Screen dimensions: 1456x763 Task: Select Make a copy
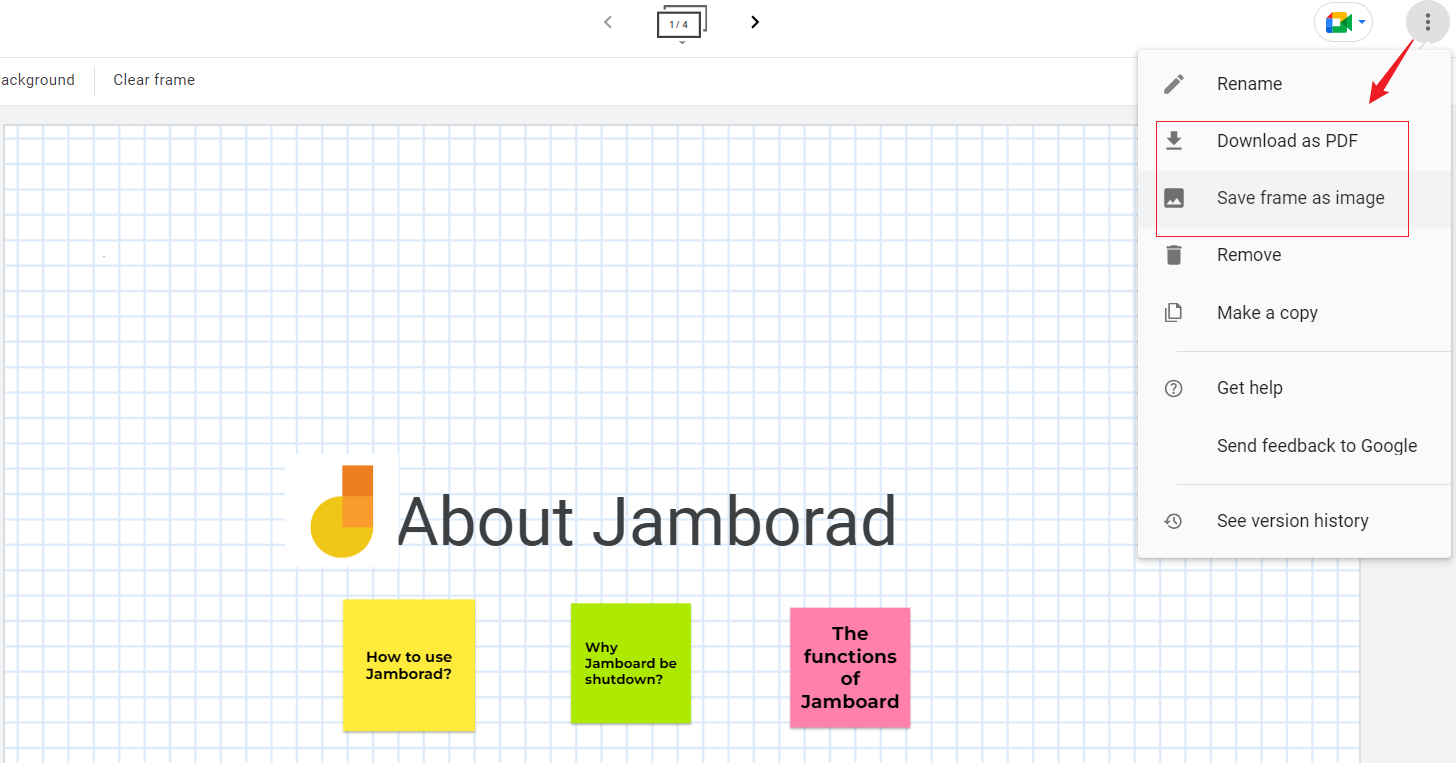click(x=1294, y=313)
